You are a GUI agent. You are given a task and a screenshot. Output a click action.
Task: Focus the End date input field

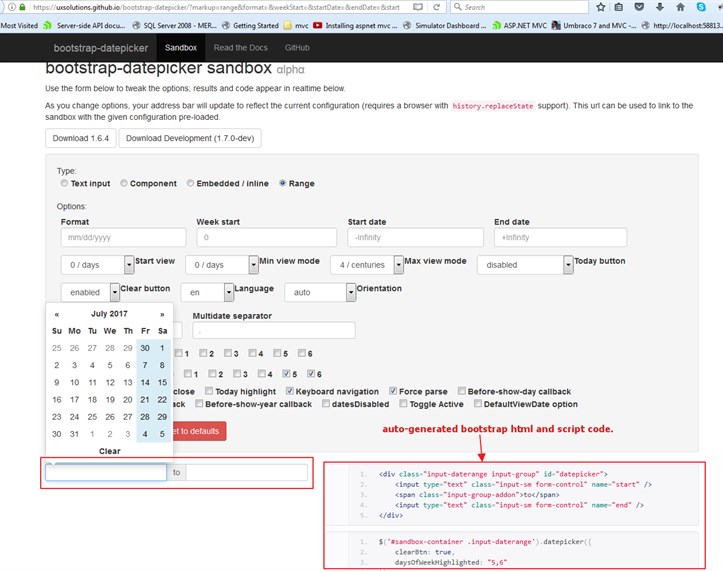560,238
